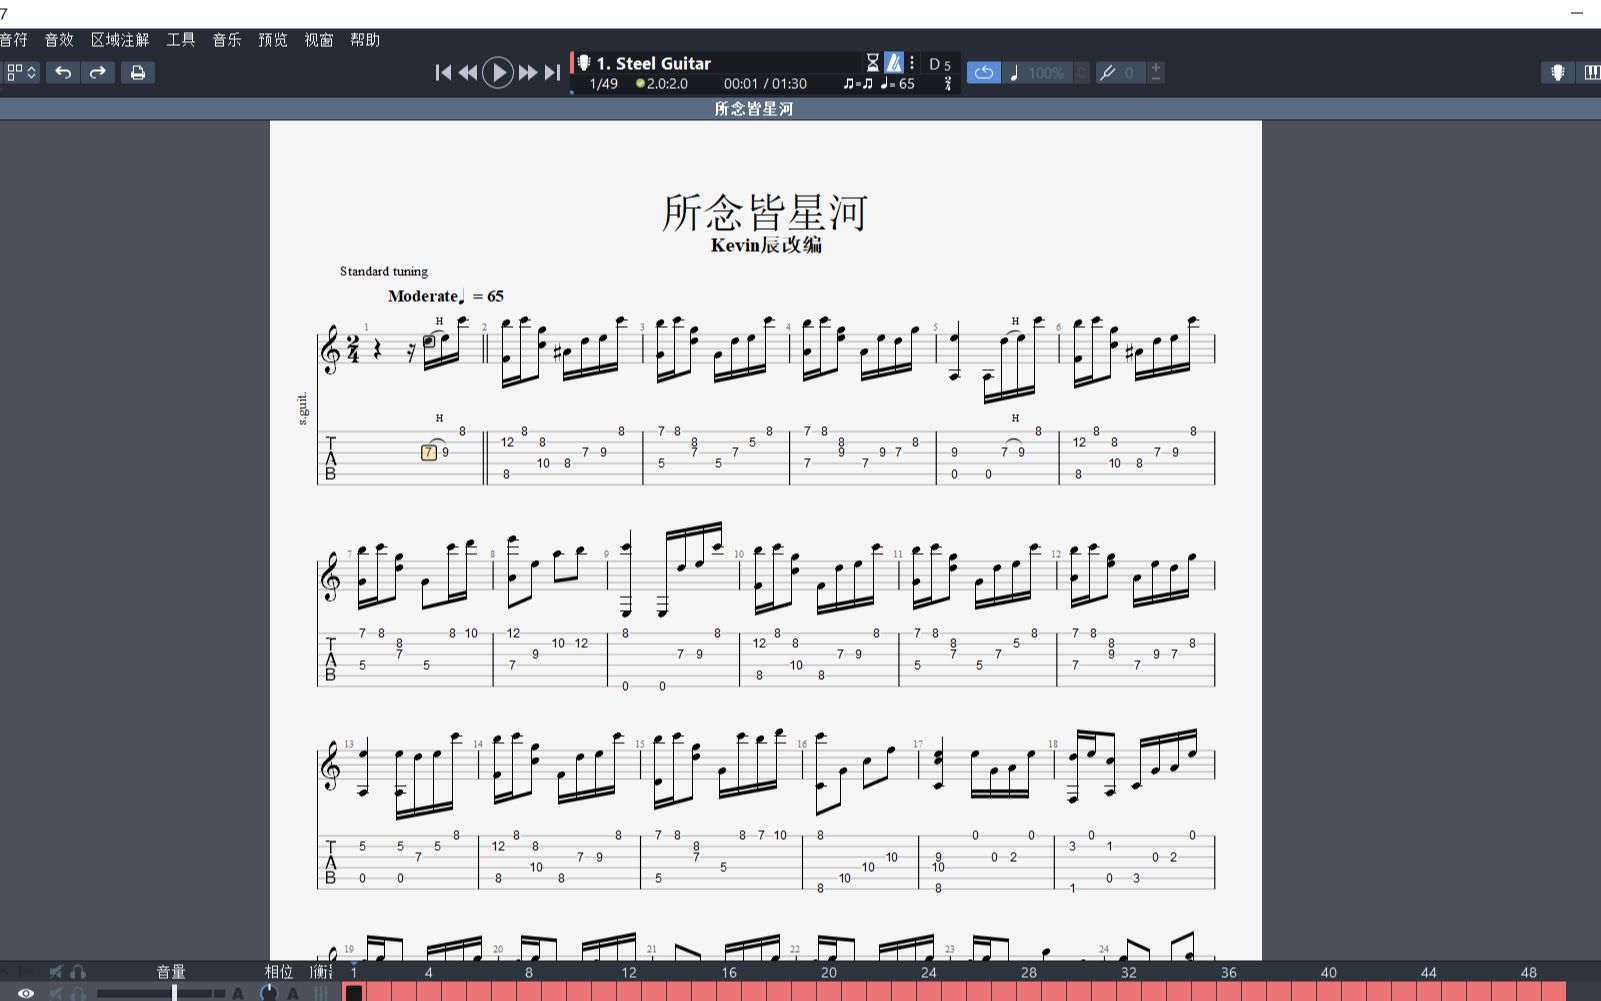Enable loop playback with the loop button
Viewport: 1601px width, 1001px height.
click(983, 72)
